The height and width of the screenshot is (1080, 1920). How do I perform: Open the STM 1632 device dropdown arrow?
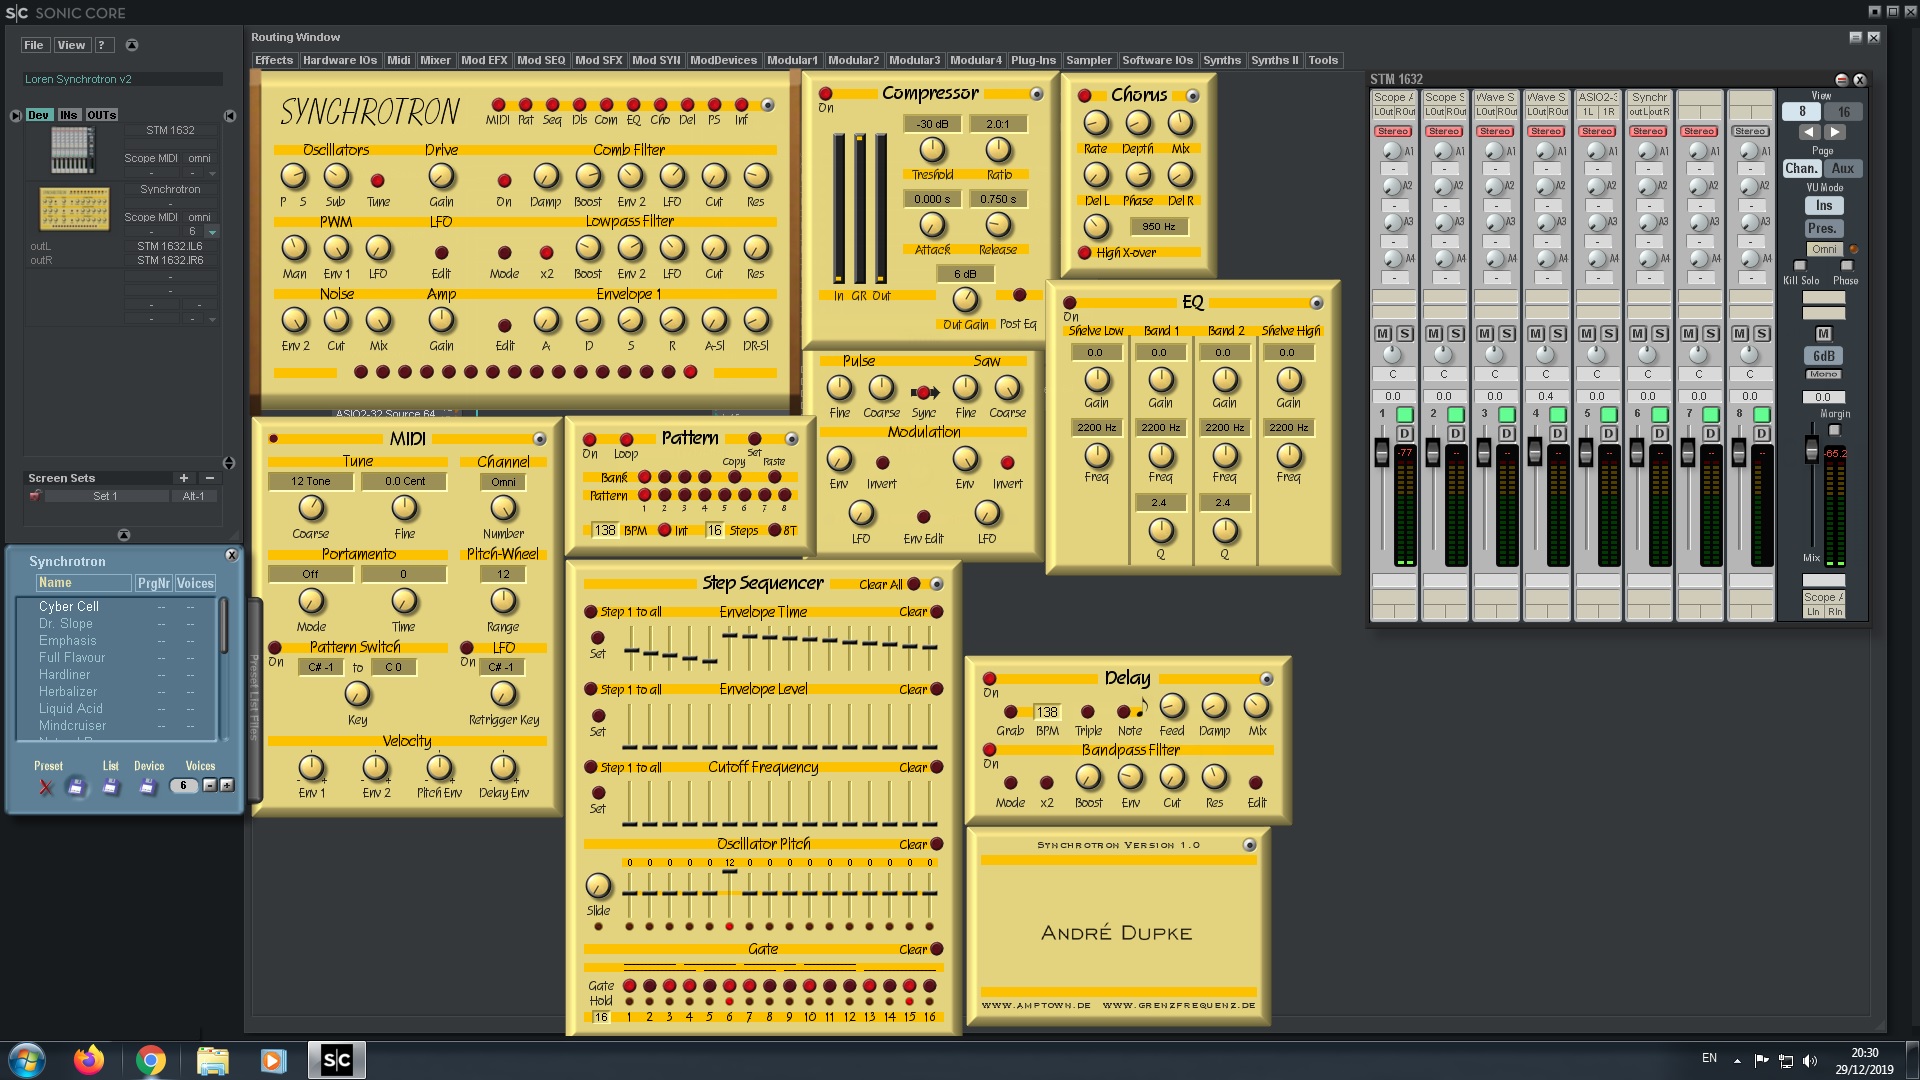click(x=212, y=173)
